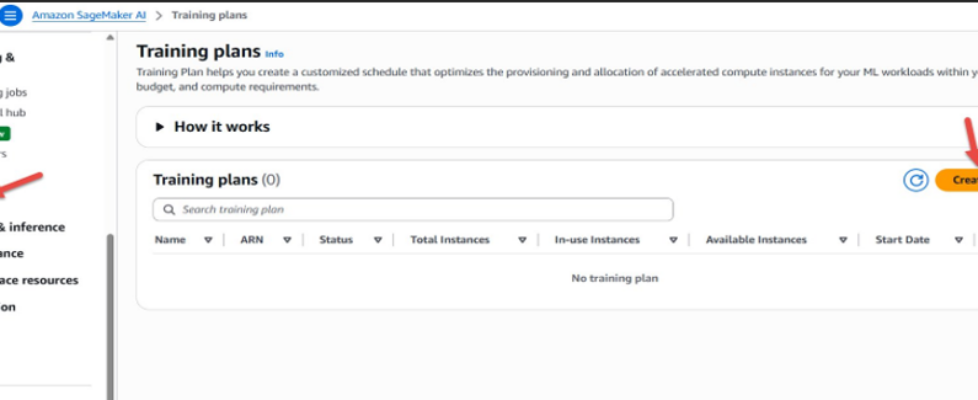Open the hamburger navigation menu
This screenshot has width=978, height=400.
[11, 15]
